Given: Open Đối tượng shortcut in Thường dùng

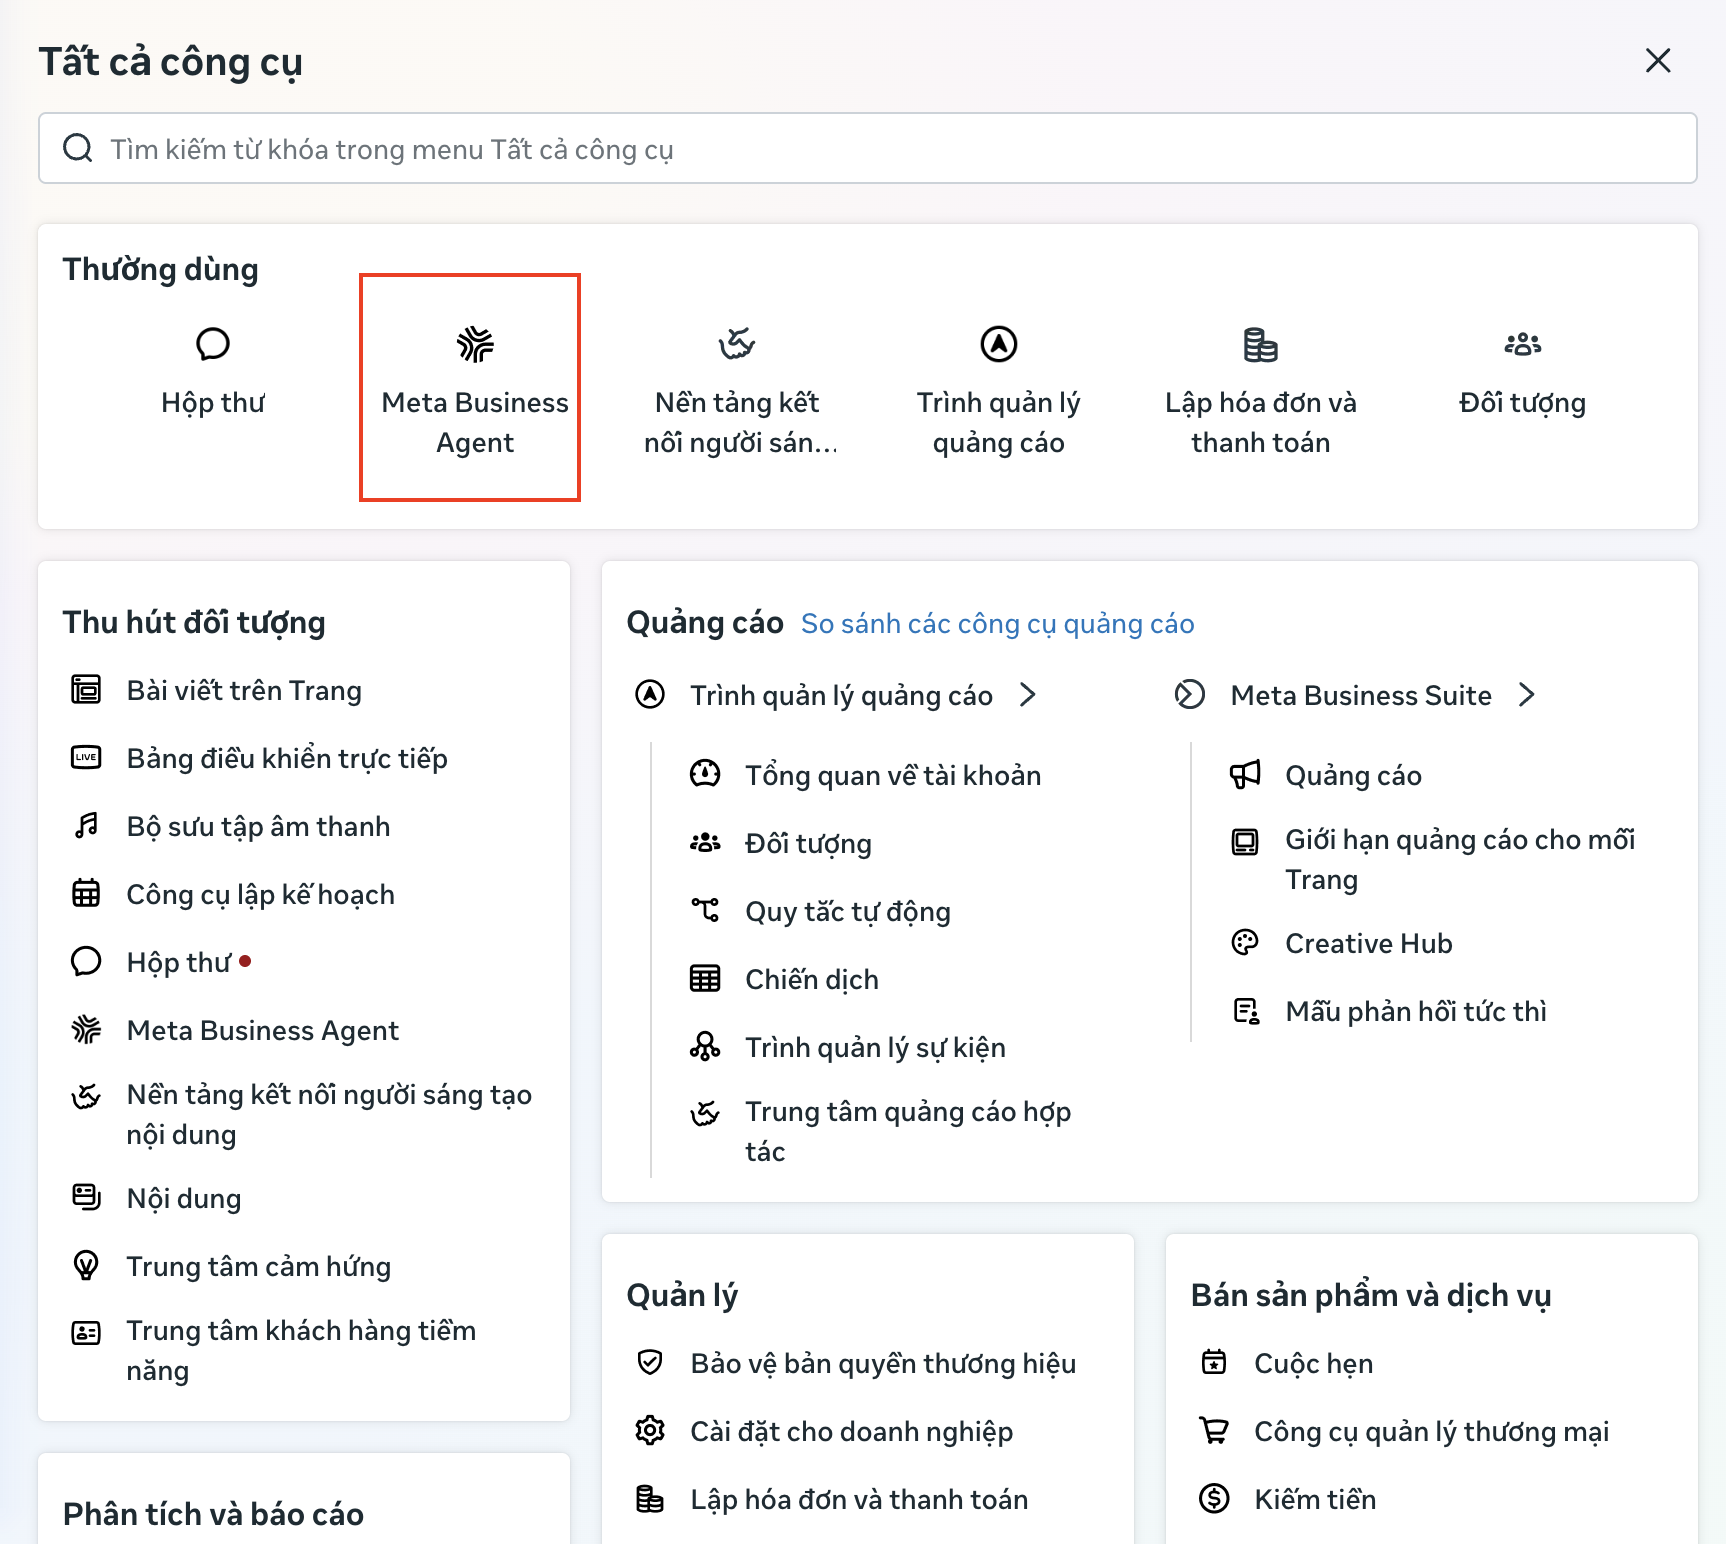Looking at the screenshot, I should [1523, 372].
